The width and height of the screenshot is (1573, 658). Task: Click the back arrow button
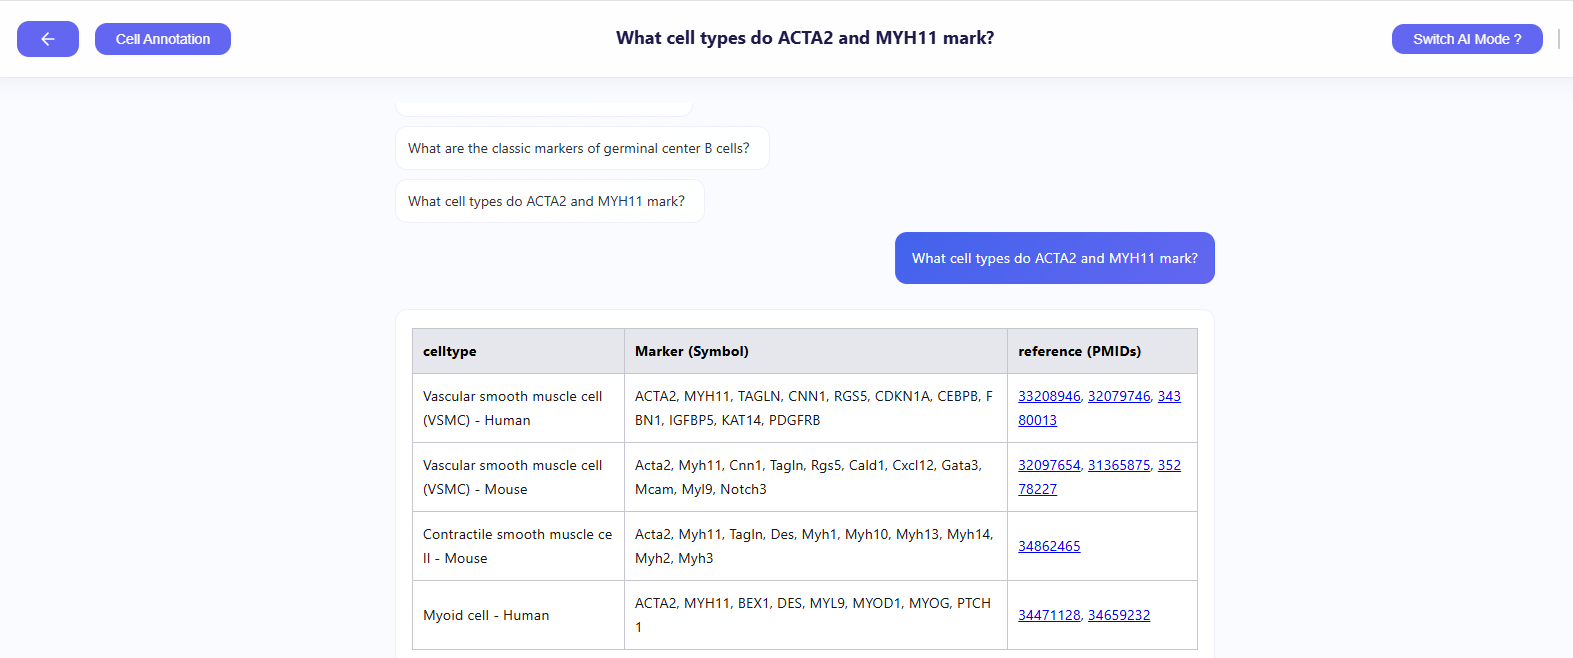pos(47,39)
